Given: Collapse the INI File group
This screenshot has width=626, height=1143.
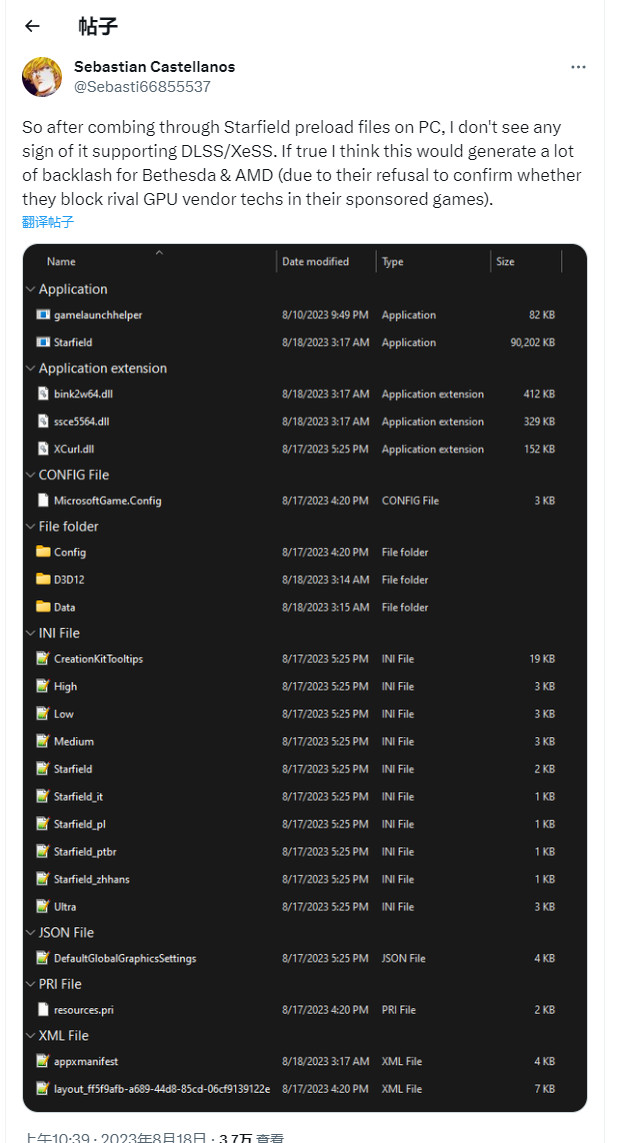Looking at the screenshot, I should [x=30, y=633].
